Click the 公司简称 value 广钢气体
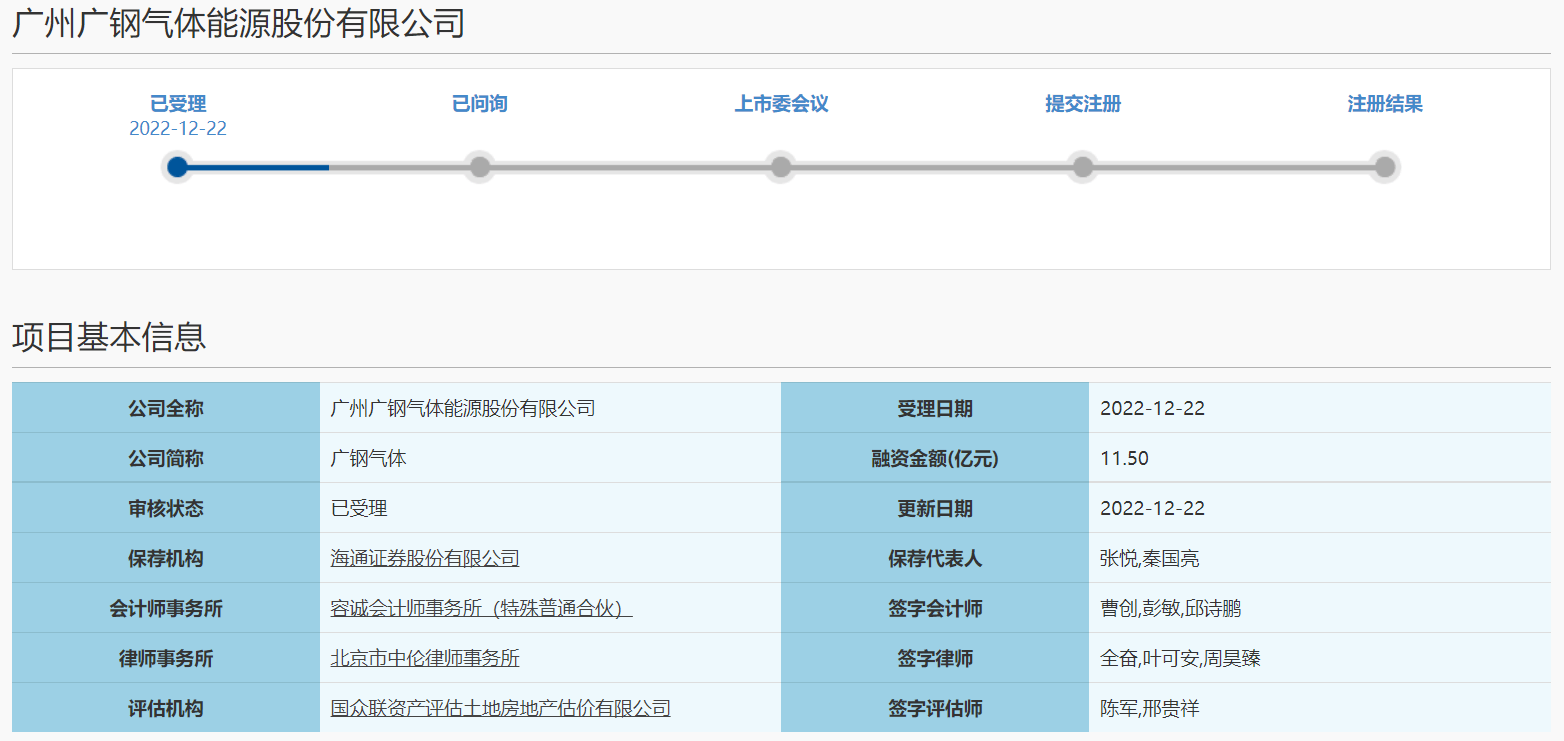The height and width of the screenshot is (741, 1564). coord(359,458)
